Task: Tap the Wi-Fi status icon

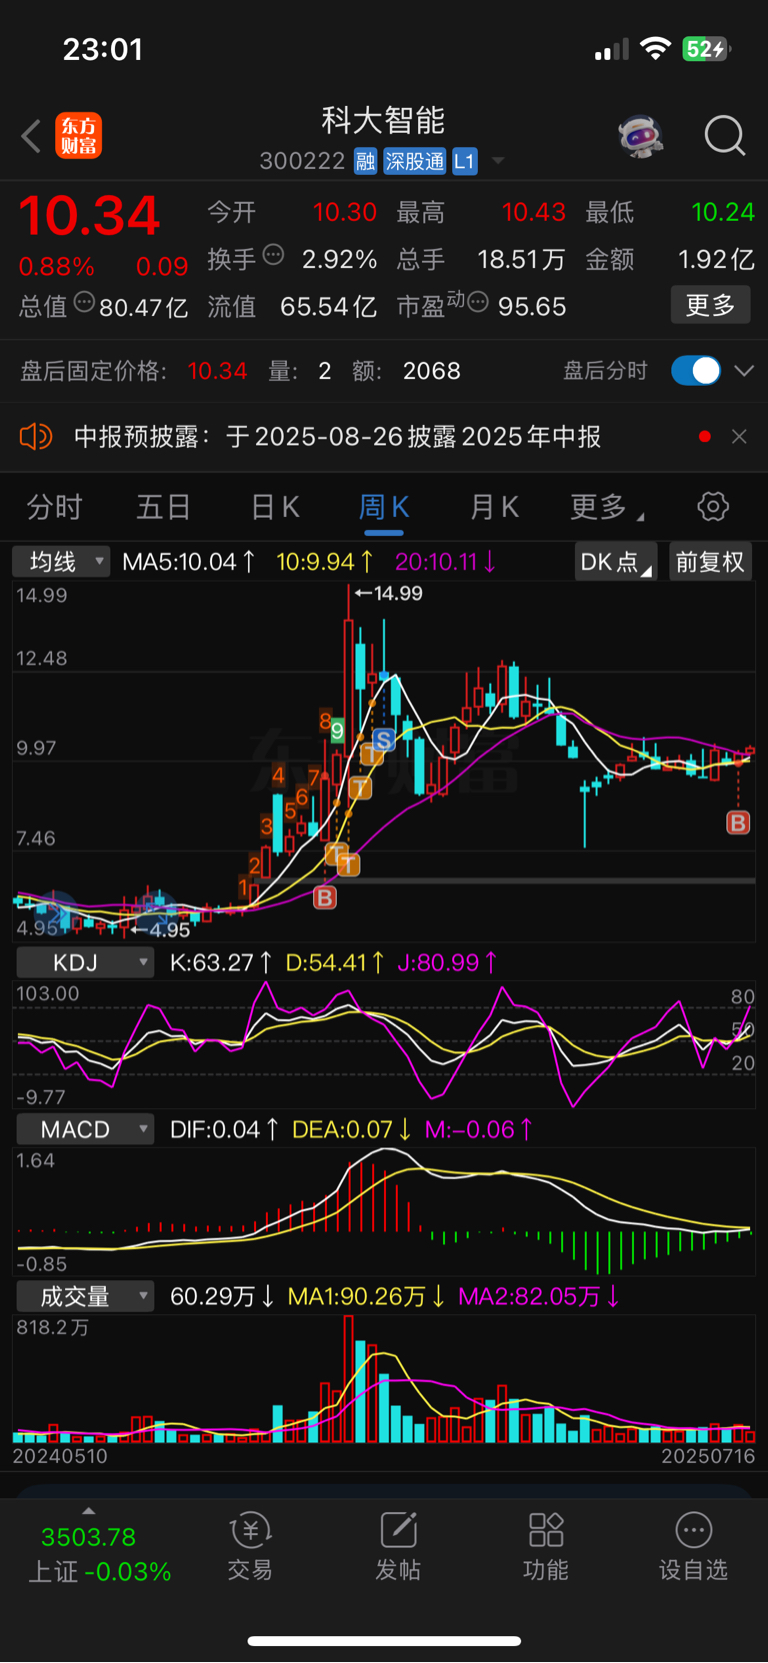Action: (x=656, y=49)
